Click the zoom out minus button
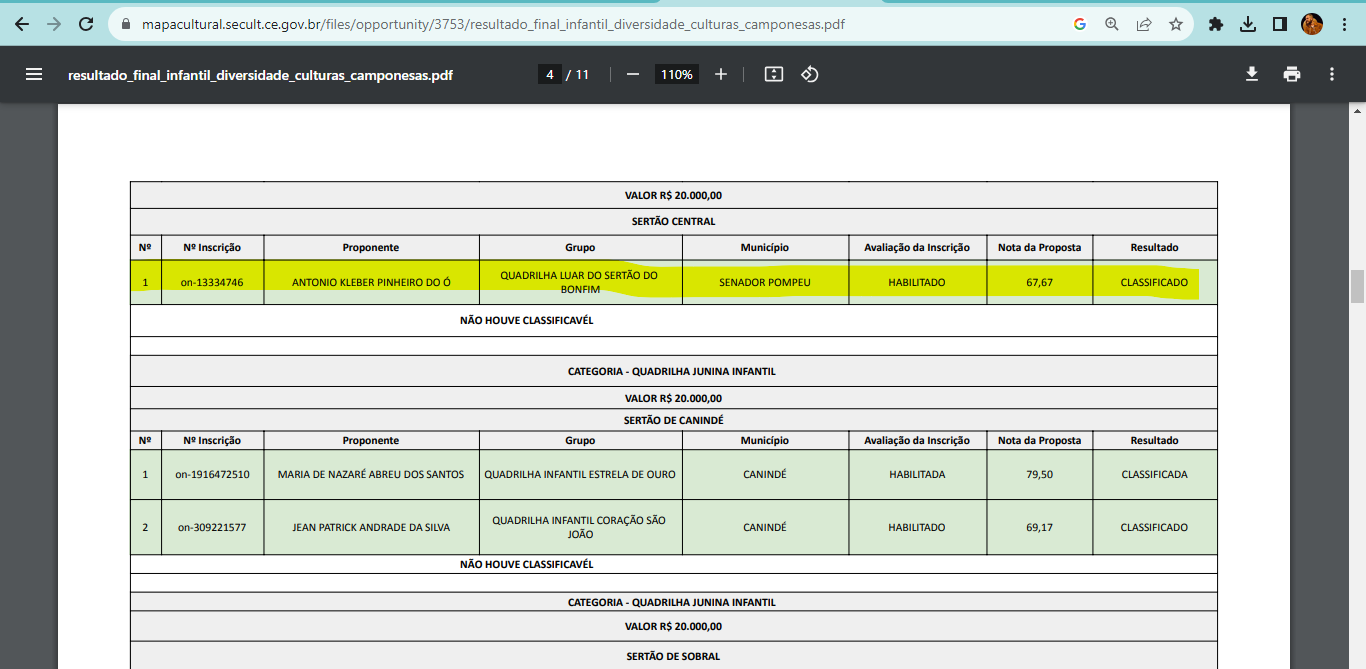The height and width of the screenshot is (669, 1366). click(x=632, y=74)
